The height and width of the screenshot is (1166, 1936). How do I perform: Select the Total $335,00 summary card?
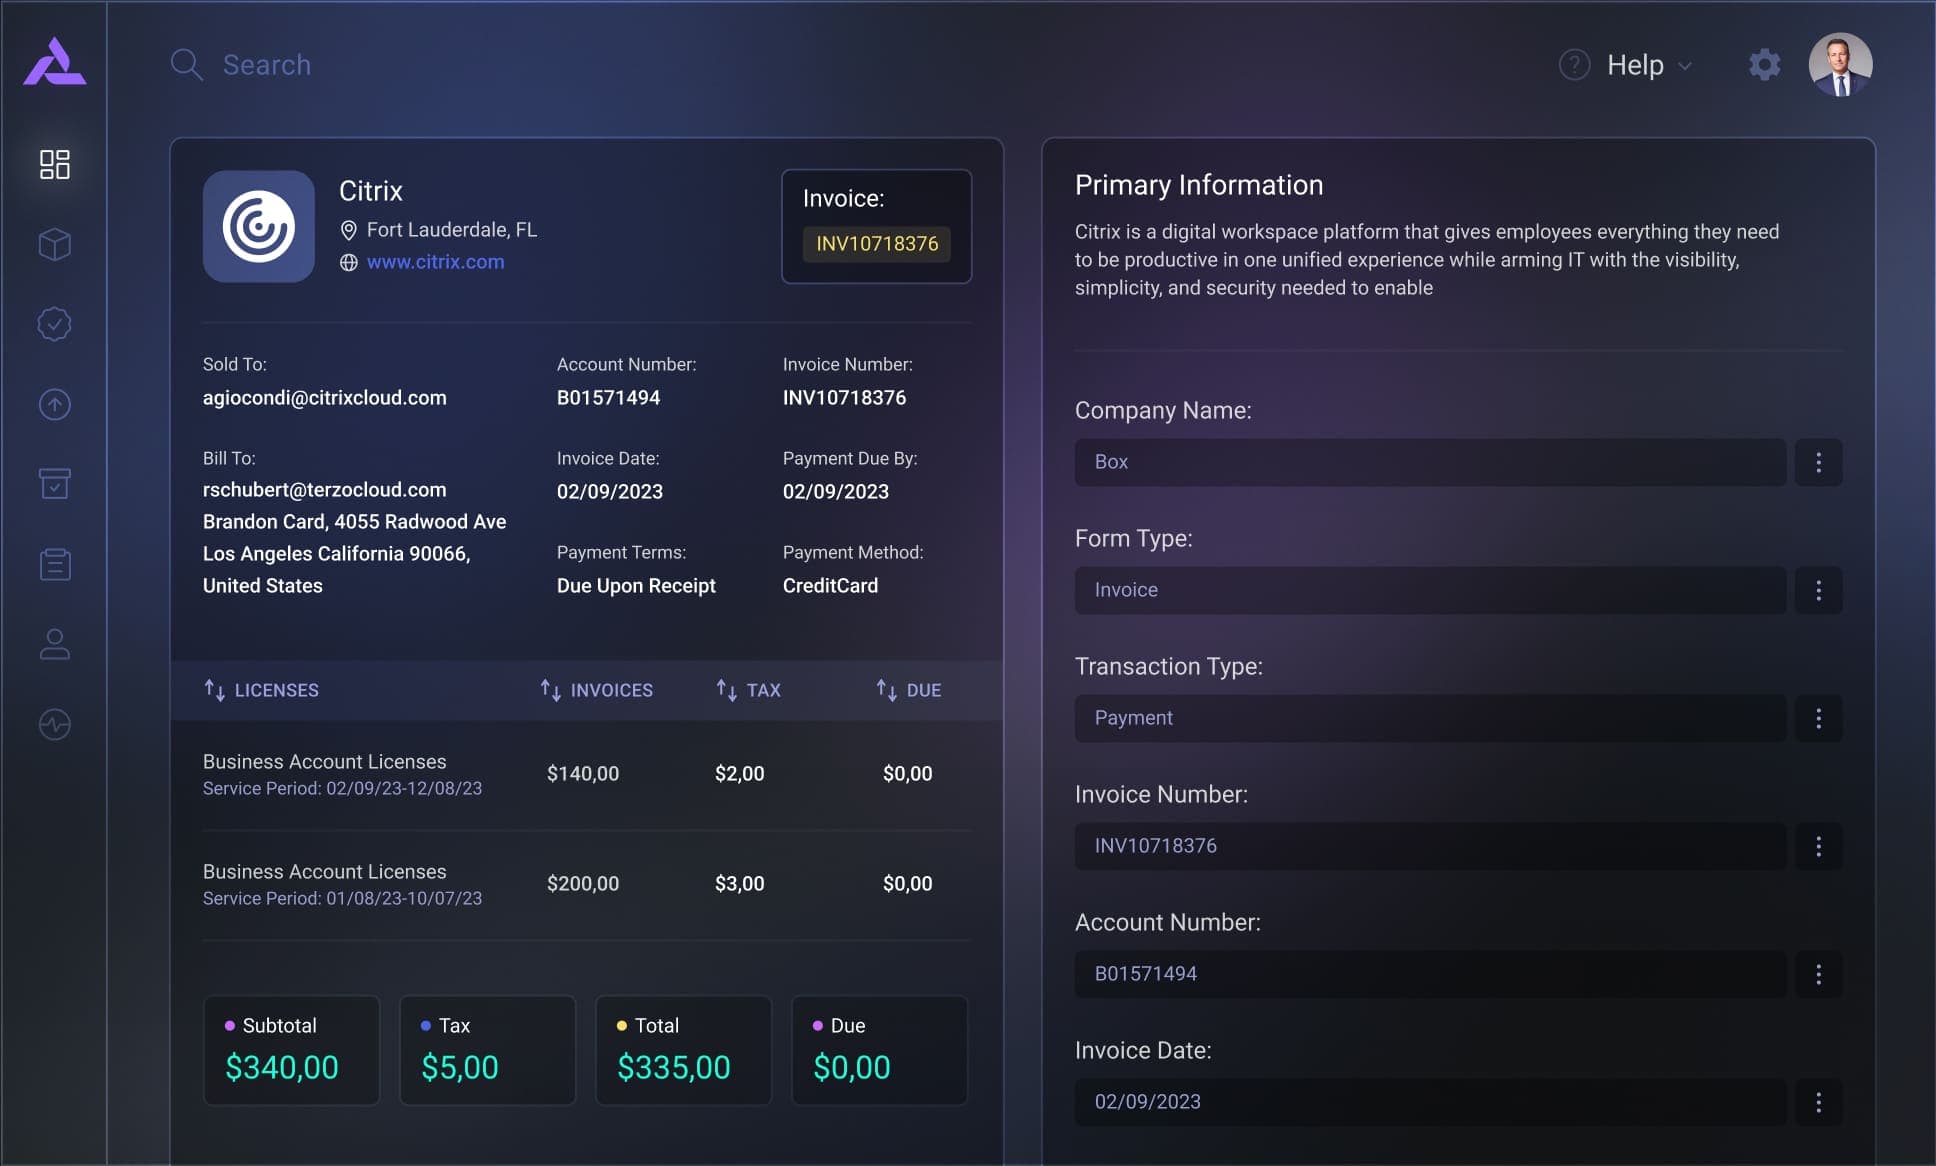coord(683,1050)
